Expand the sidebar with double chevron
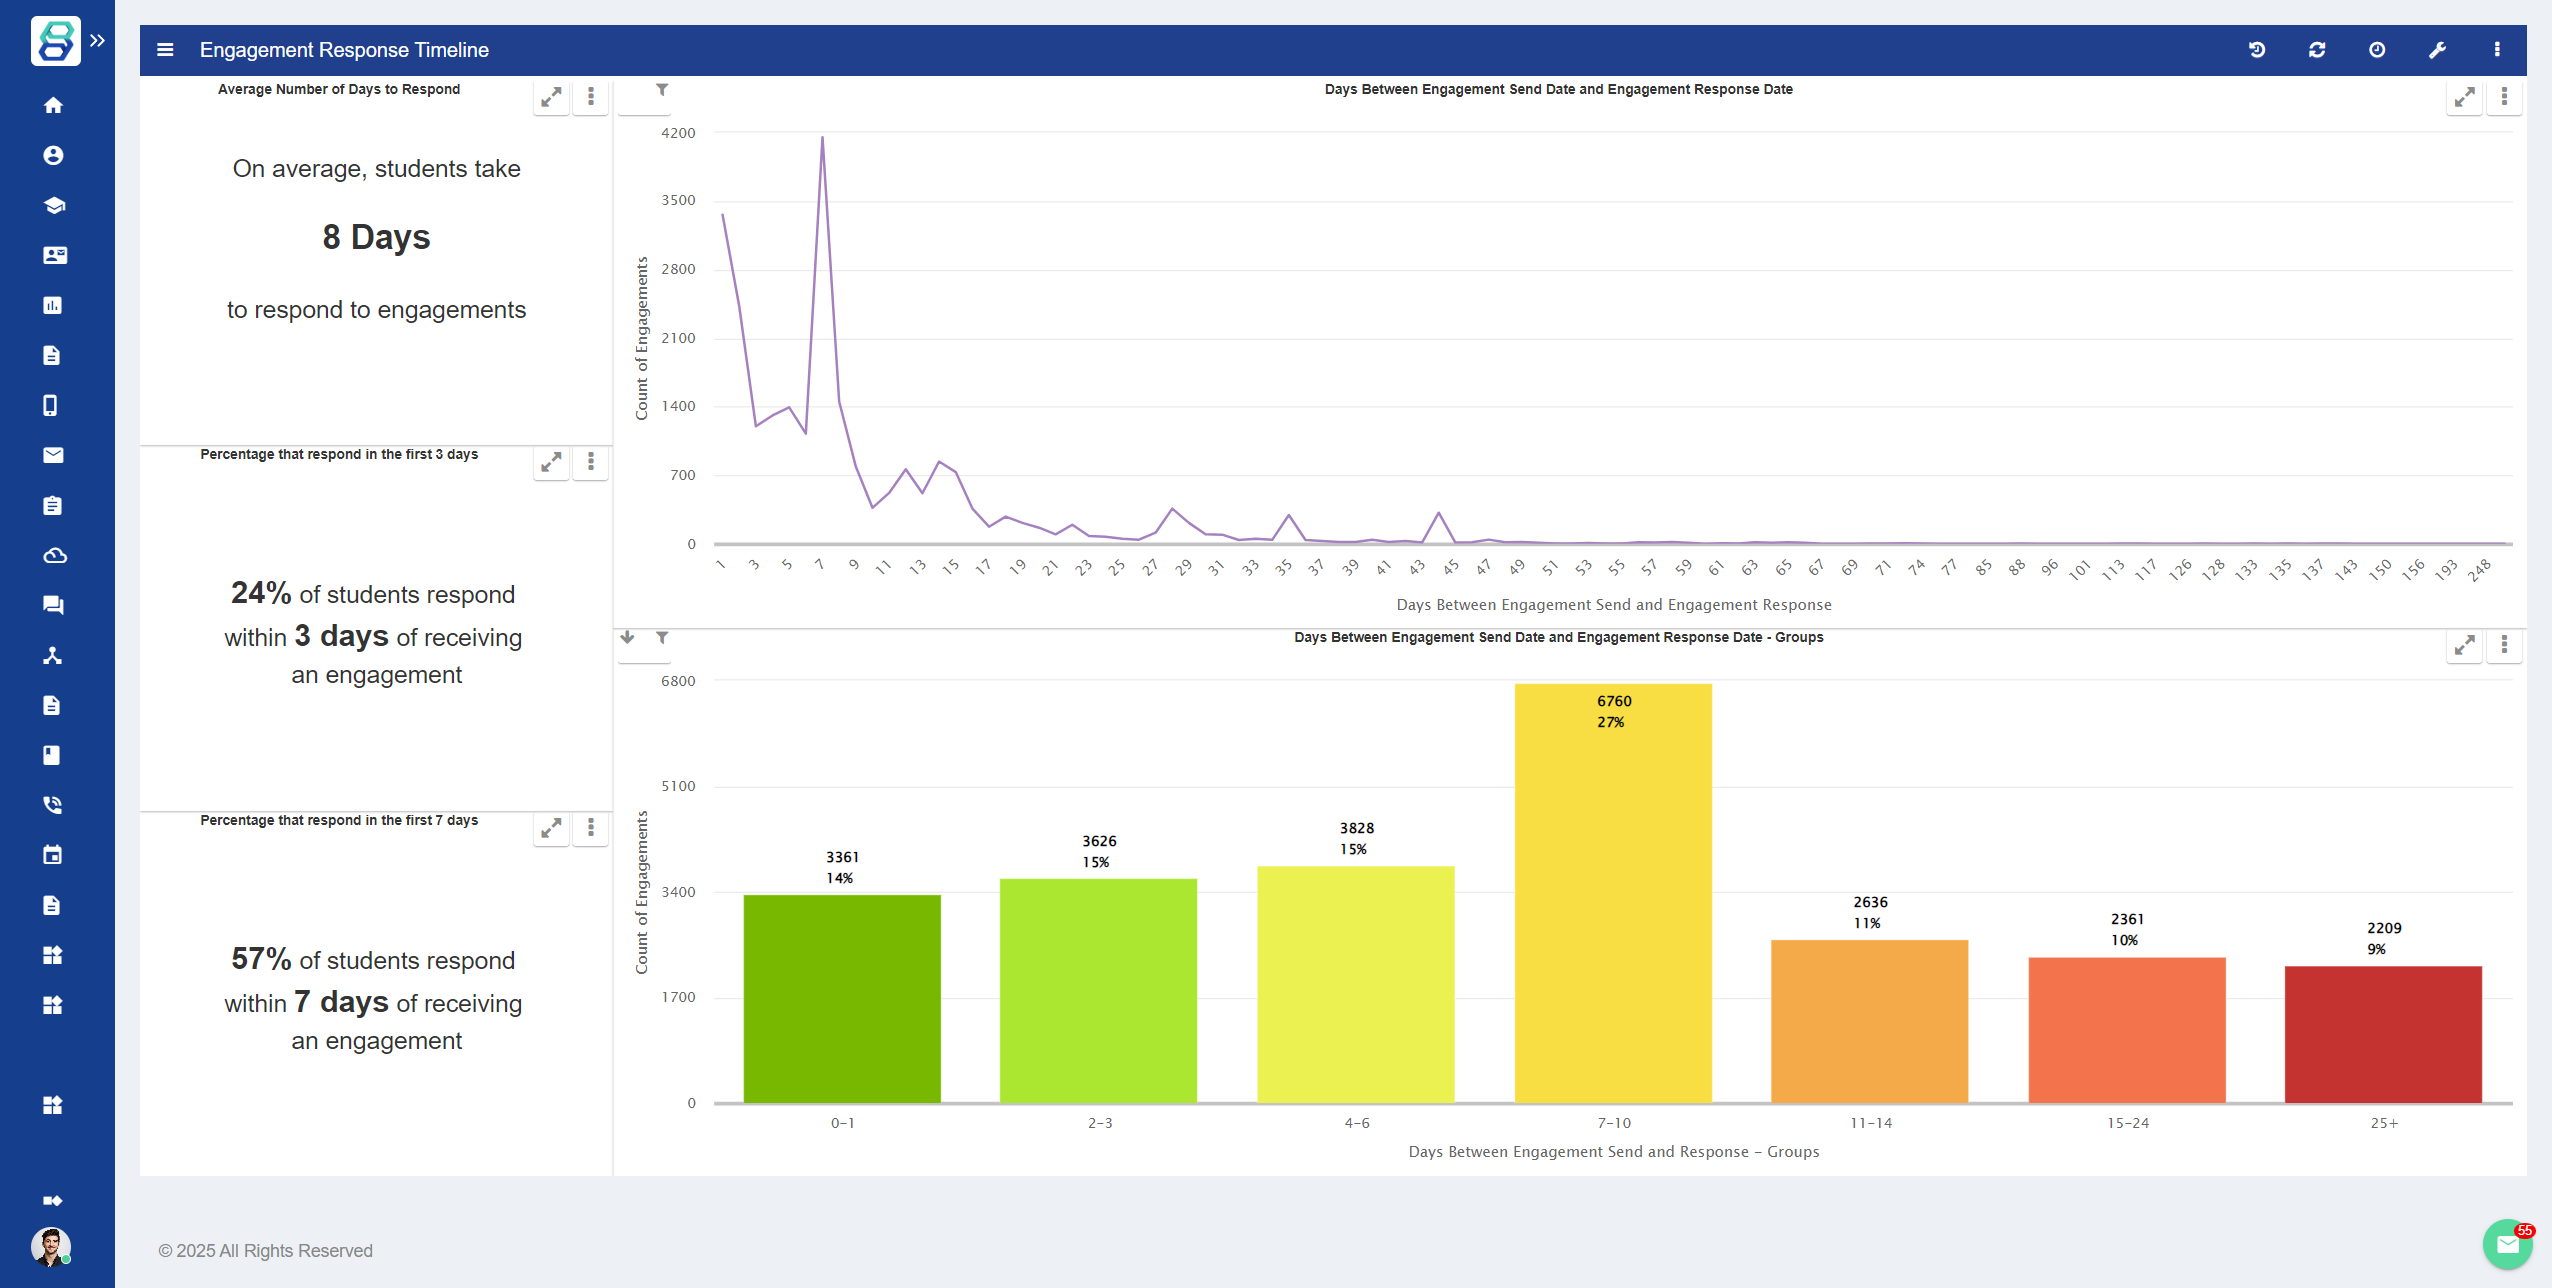The image size is (2552, 1288). click(97, 41)
